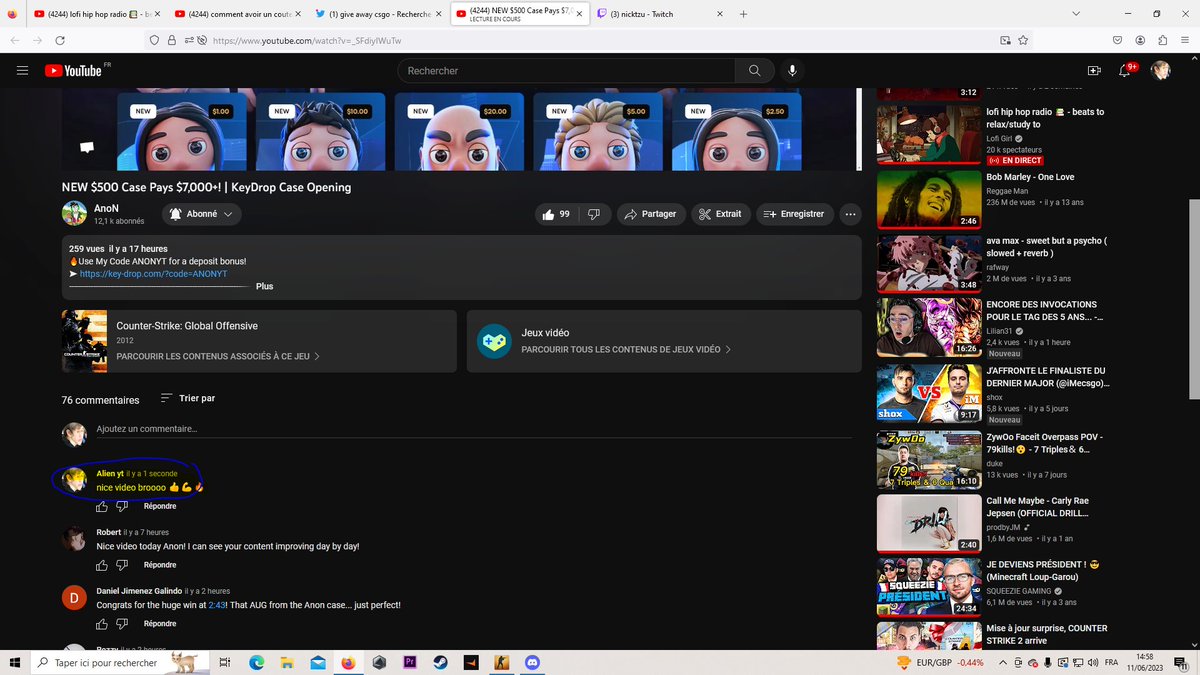Switch to the give away csgo tab
Screen dimensions: 1200x675
click(x=379, y=14)
